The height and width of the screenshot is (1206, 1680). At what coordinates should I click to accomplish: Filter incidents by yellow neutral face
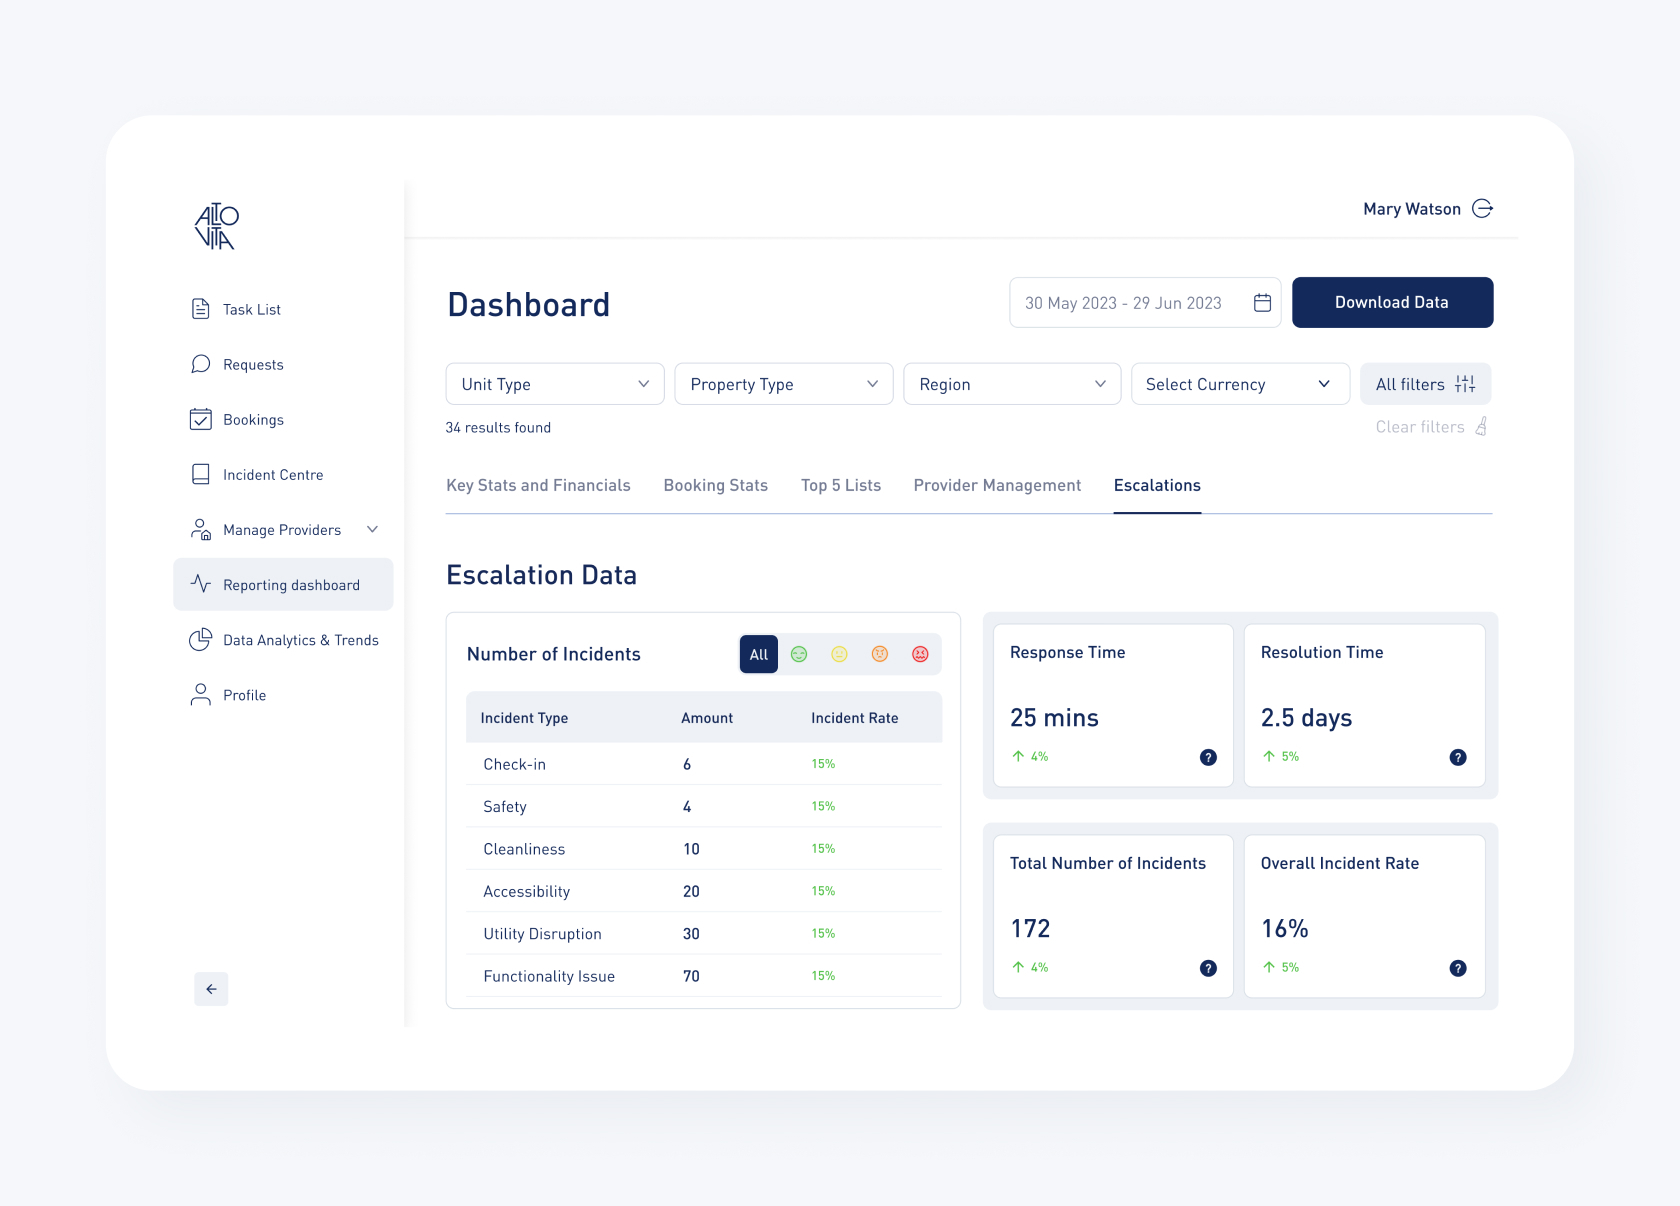(x=839, y=654)
